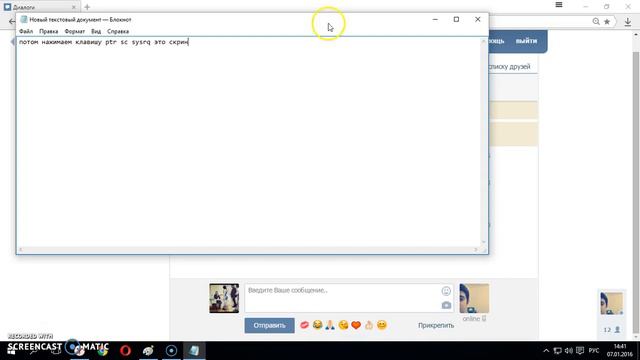Click the Notepad document icon in title bar

coord(24,19)
